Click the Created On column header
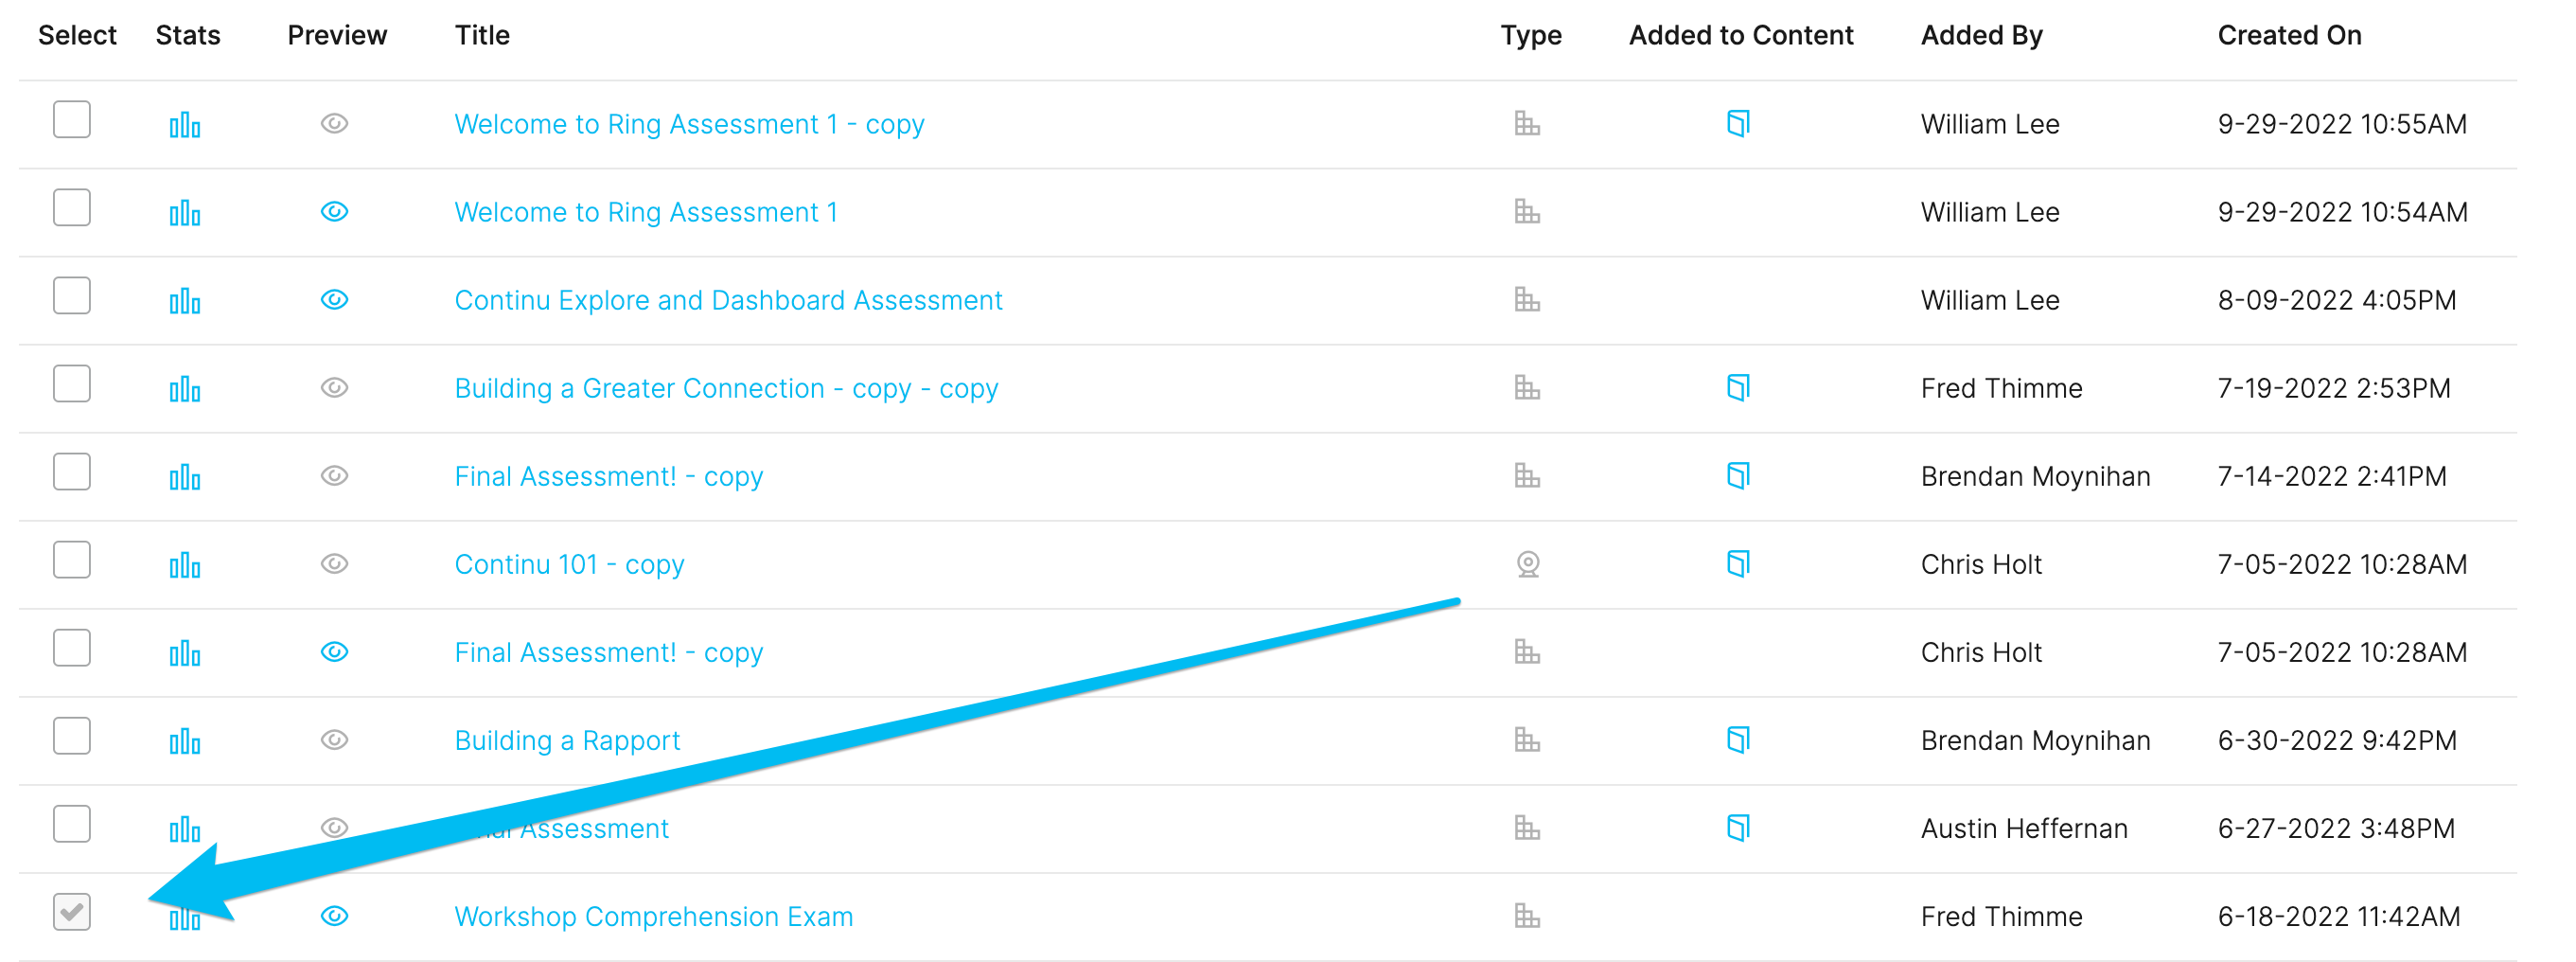Screen dimensions: 2576x962 tap(2289, 35)
